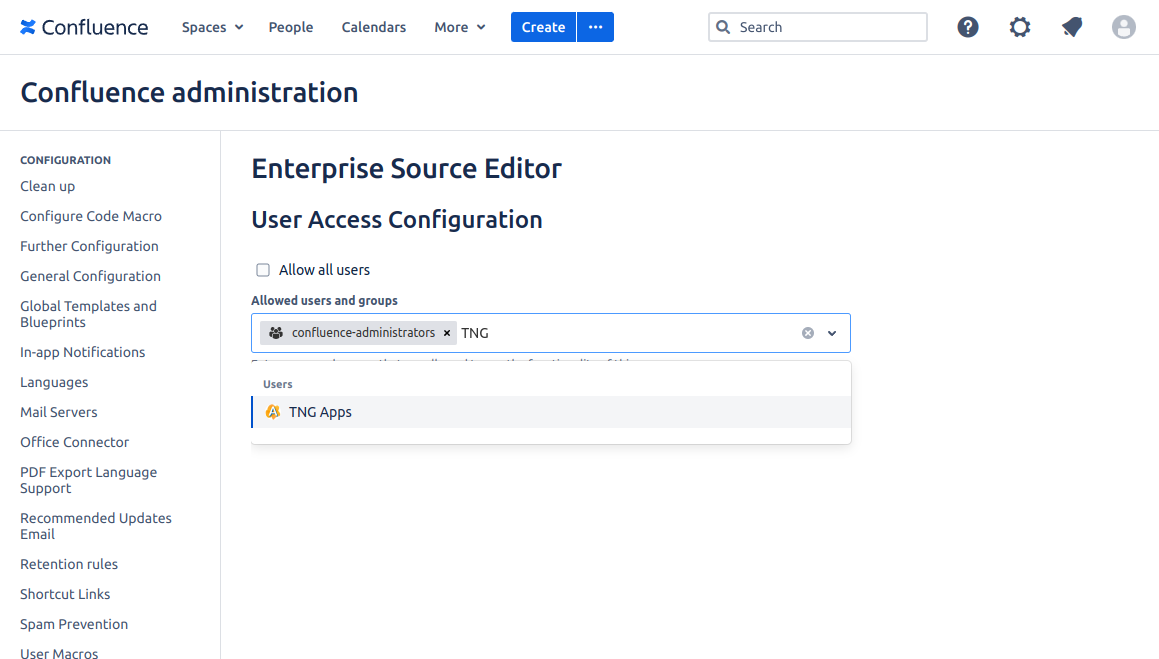This screenshot has height=659, width=1159.
Task: Open the administration gear menu
Action: coord(1019,27)
